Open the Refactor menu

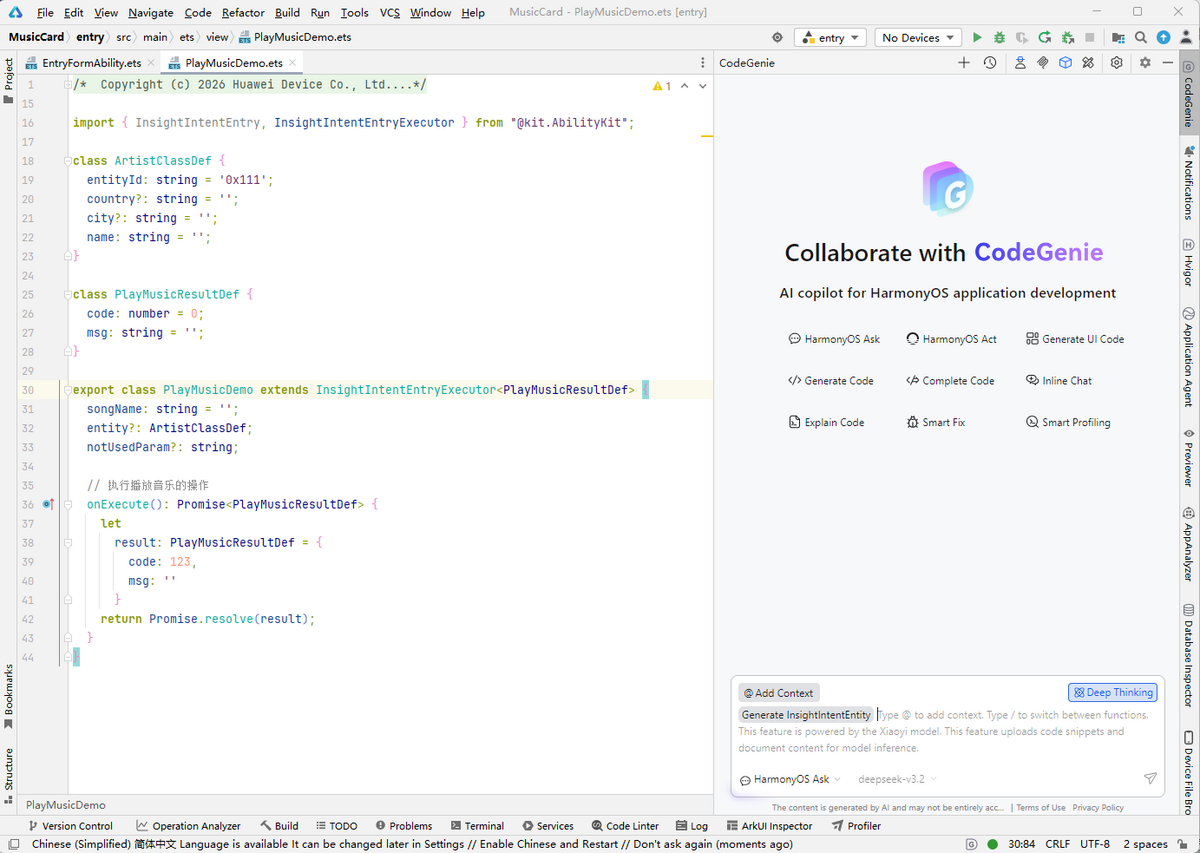pyautogui.click(x=243, y=12)
